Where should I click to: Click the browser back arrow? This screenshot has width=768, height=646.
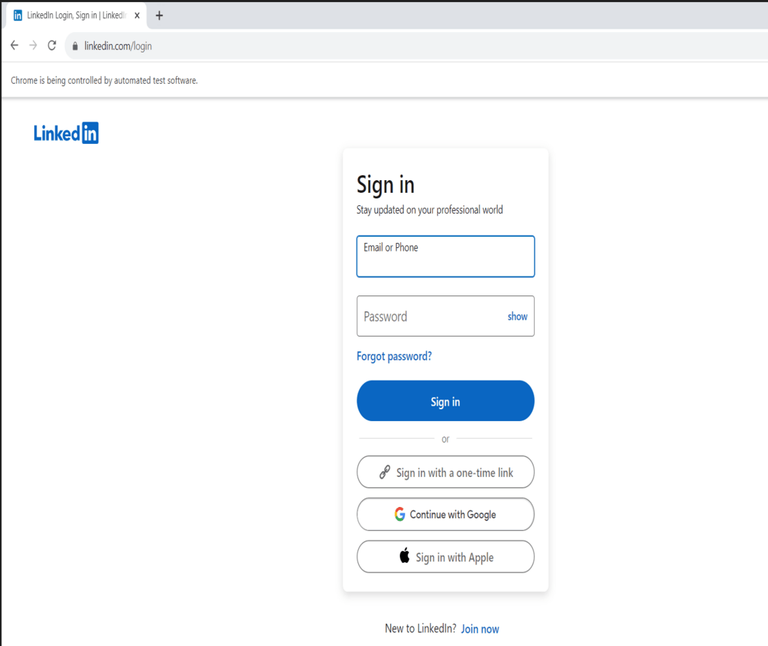[x=14, y=46]
